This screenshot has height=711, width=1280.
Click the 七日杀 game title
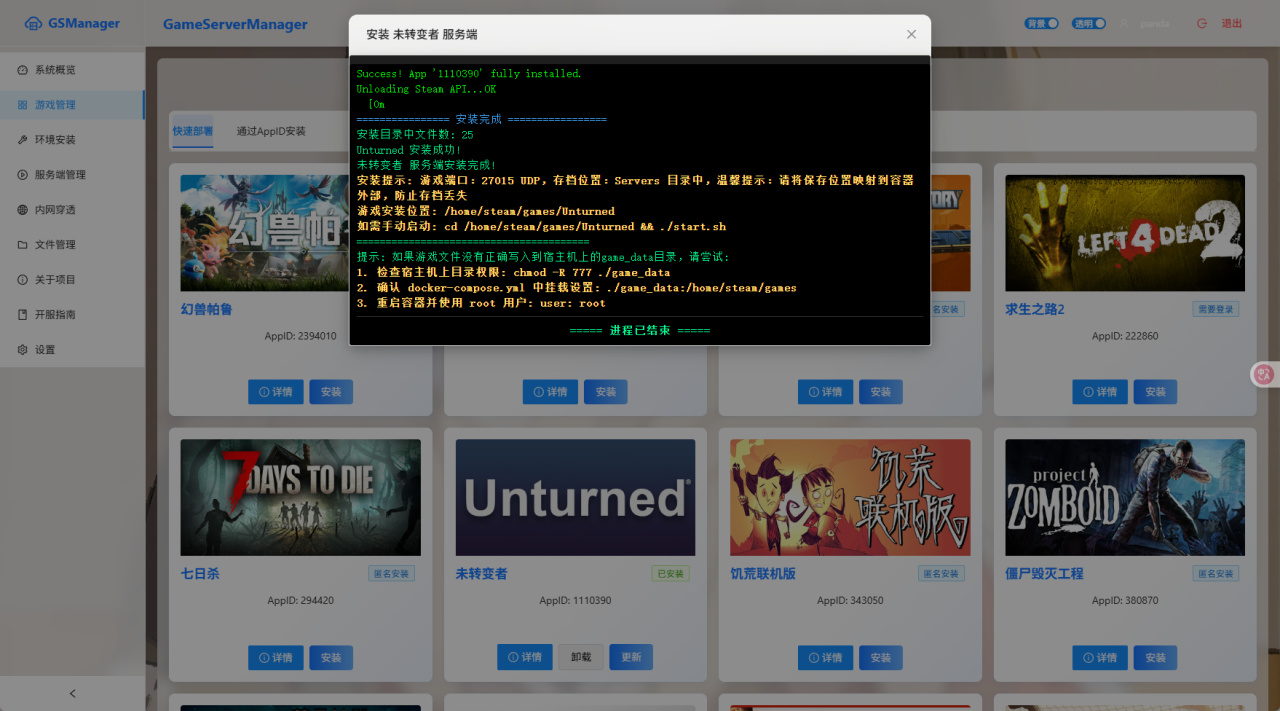pos(200,574)
